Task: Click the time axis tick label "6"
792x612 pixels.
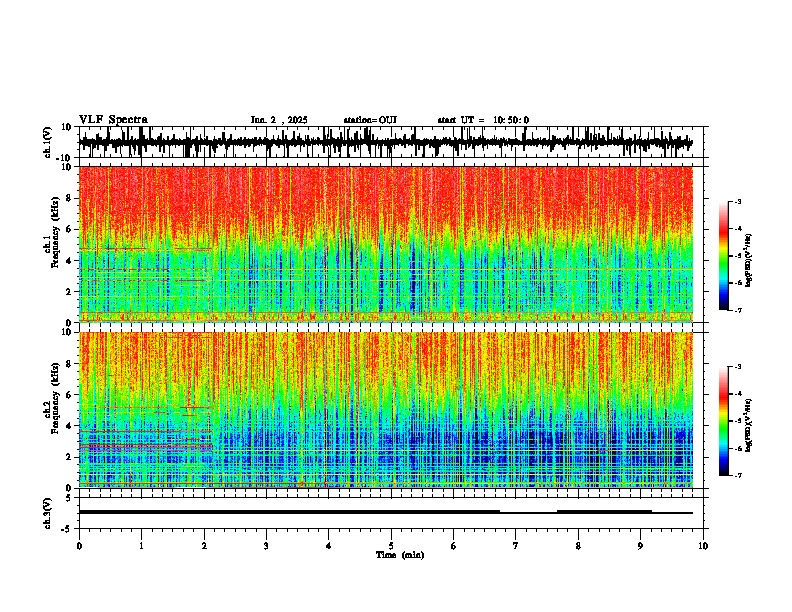Action: click(454, 546)
